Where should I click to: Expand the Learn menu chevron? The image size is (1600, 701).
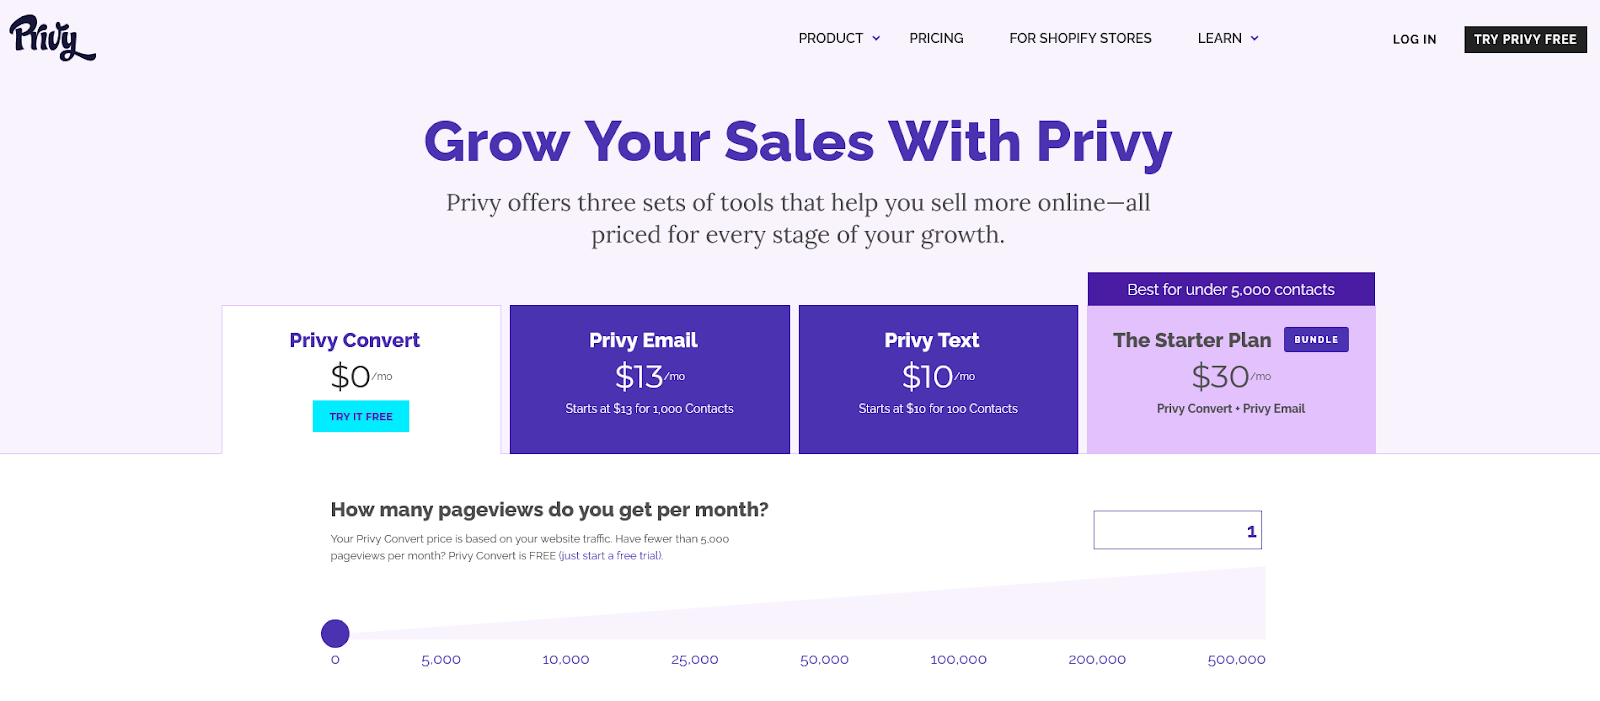[1255, 38]
